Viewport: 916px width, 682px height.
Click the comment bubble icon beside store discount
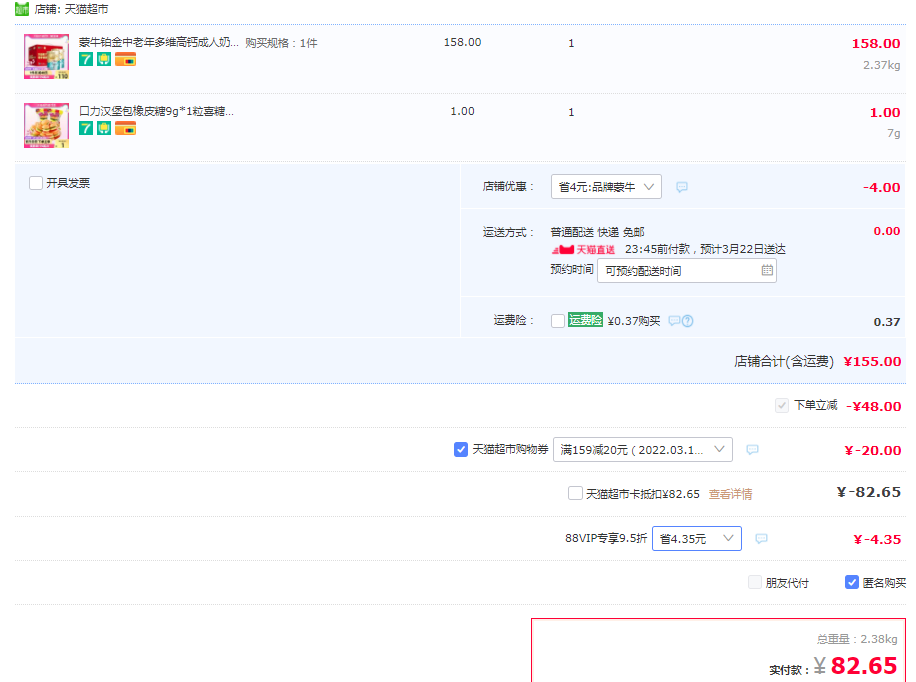point(682,187)
